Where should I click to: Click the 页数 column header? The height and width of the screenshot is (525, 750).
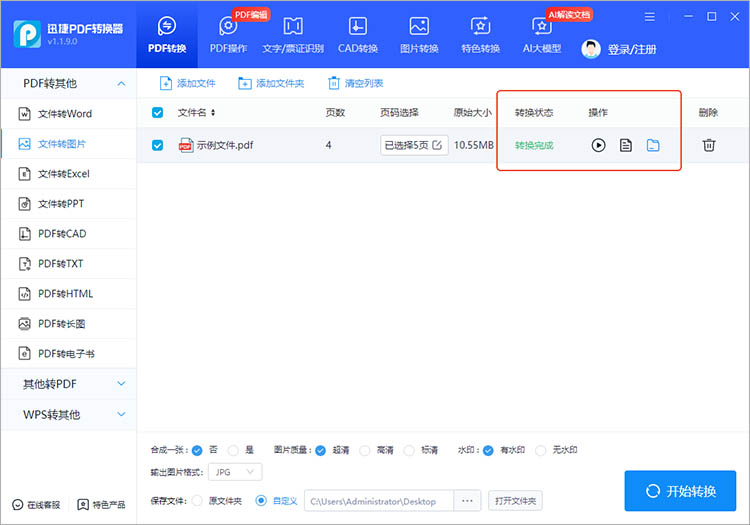pos(335,113)
